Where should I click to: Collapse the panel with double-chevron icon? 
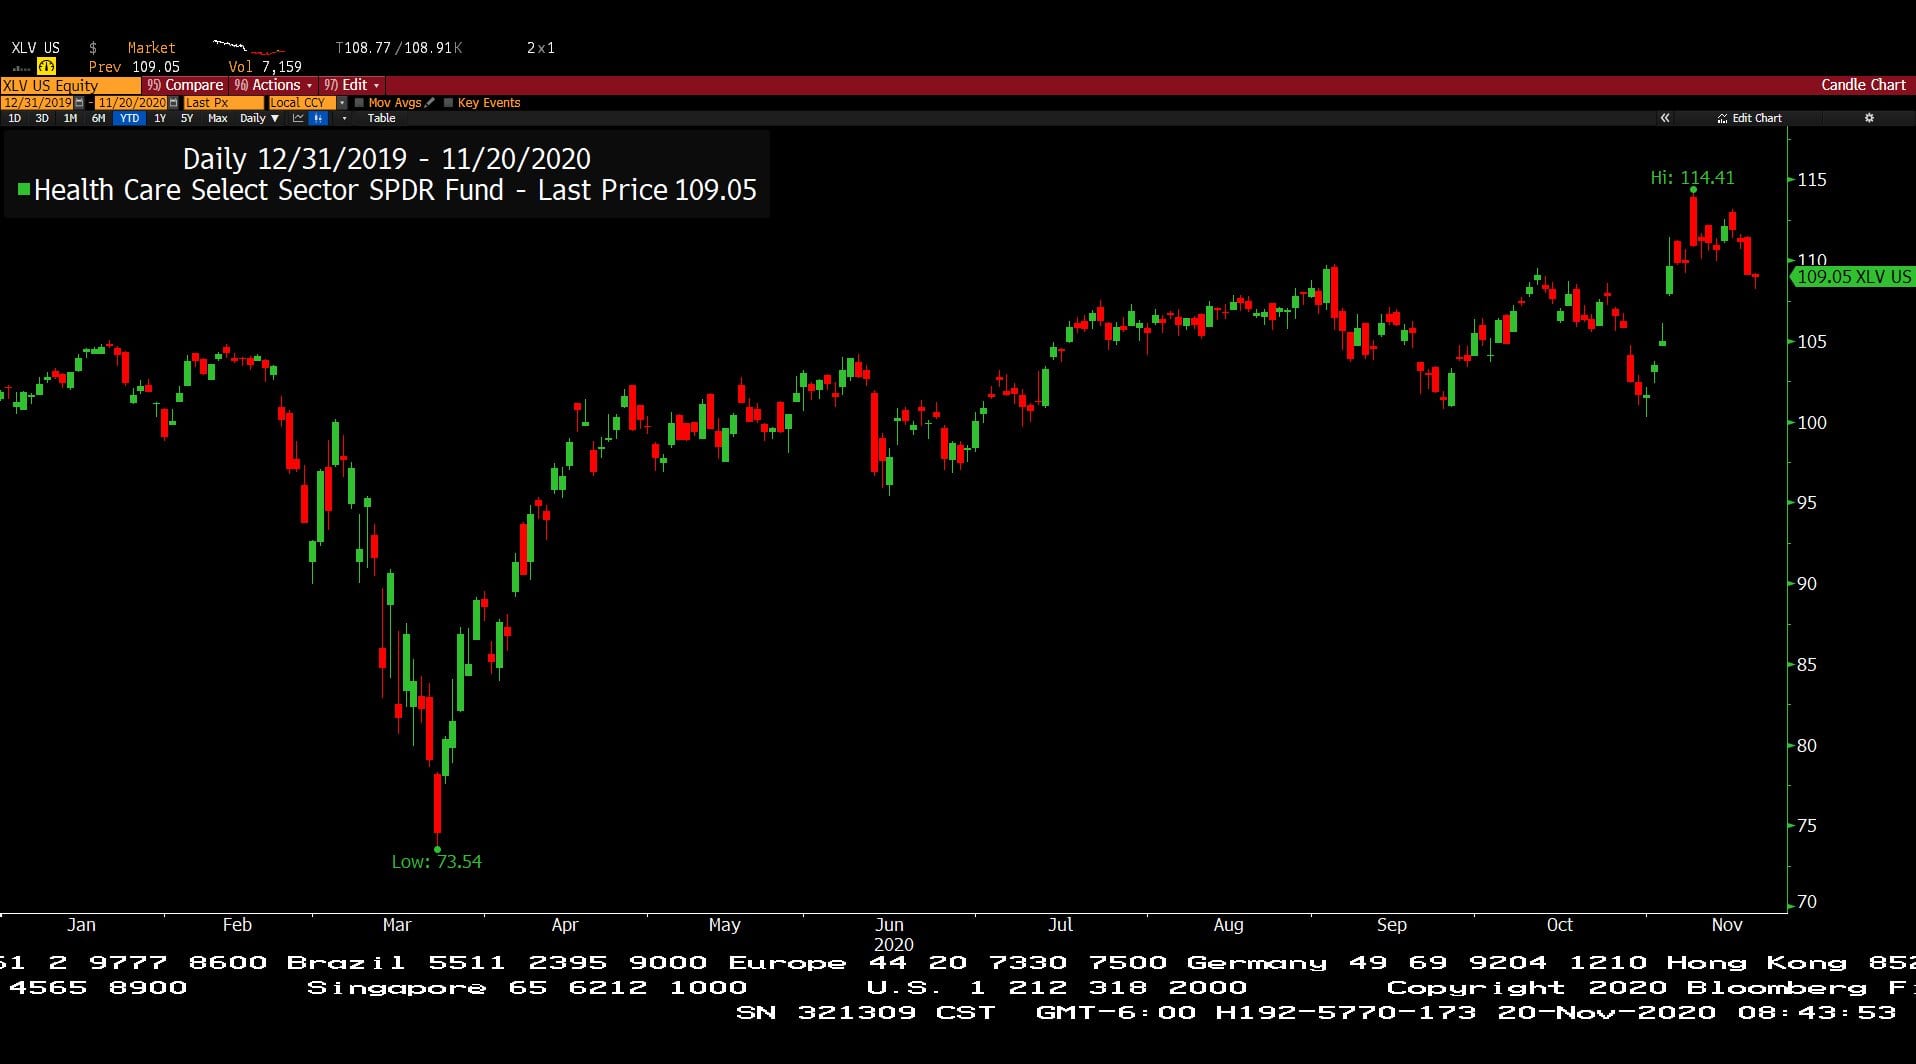point(1665,118)
